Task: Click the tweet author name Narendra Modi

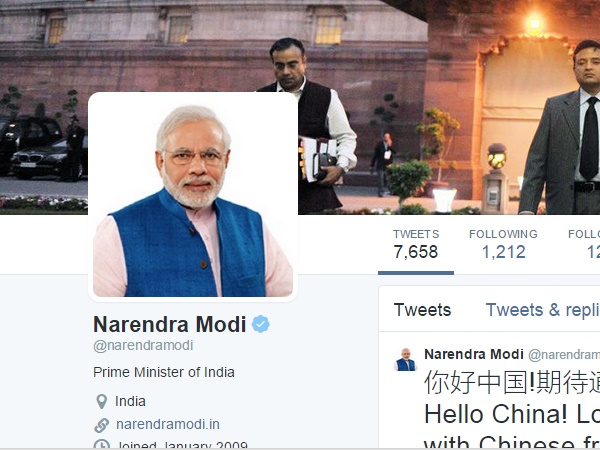Action: [x=474, y=354]
